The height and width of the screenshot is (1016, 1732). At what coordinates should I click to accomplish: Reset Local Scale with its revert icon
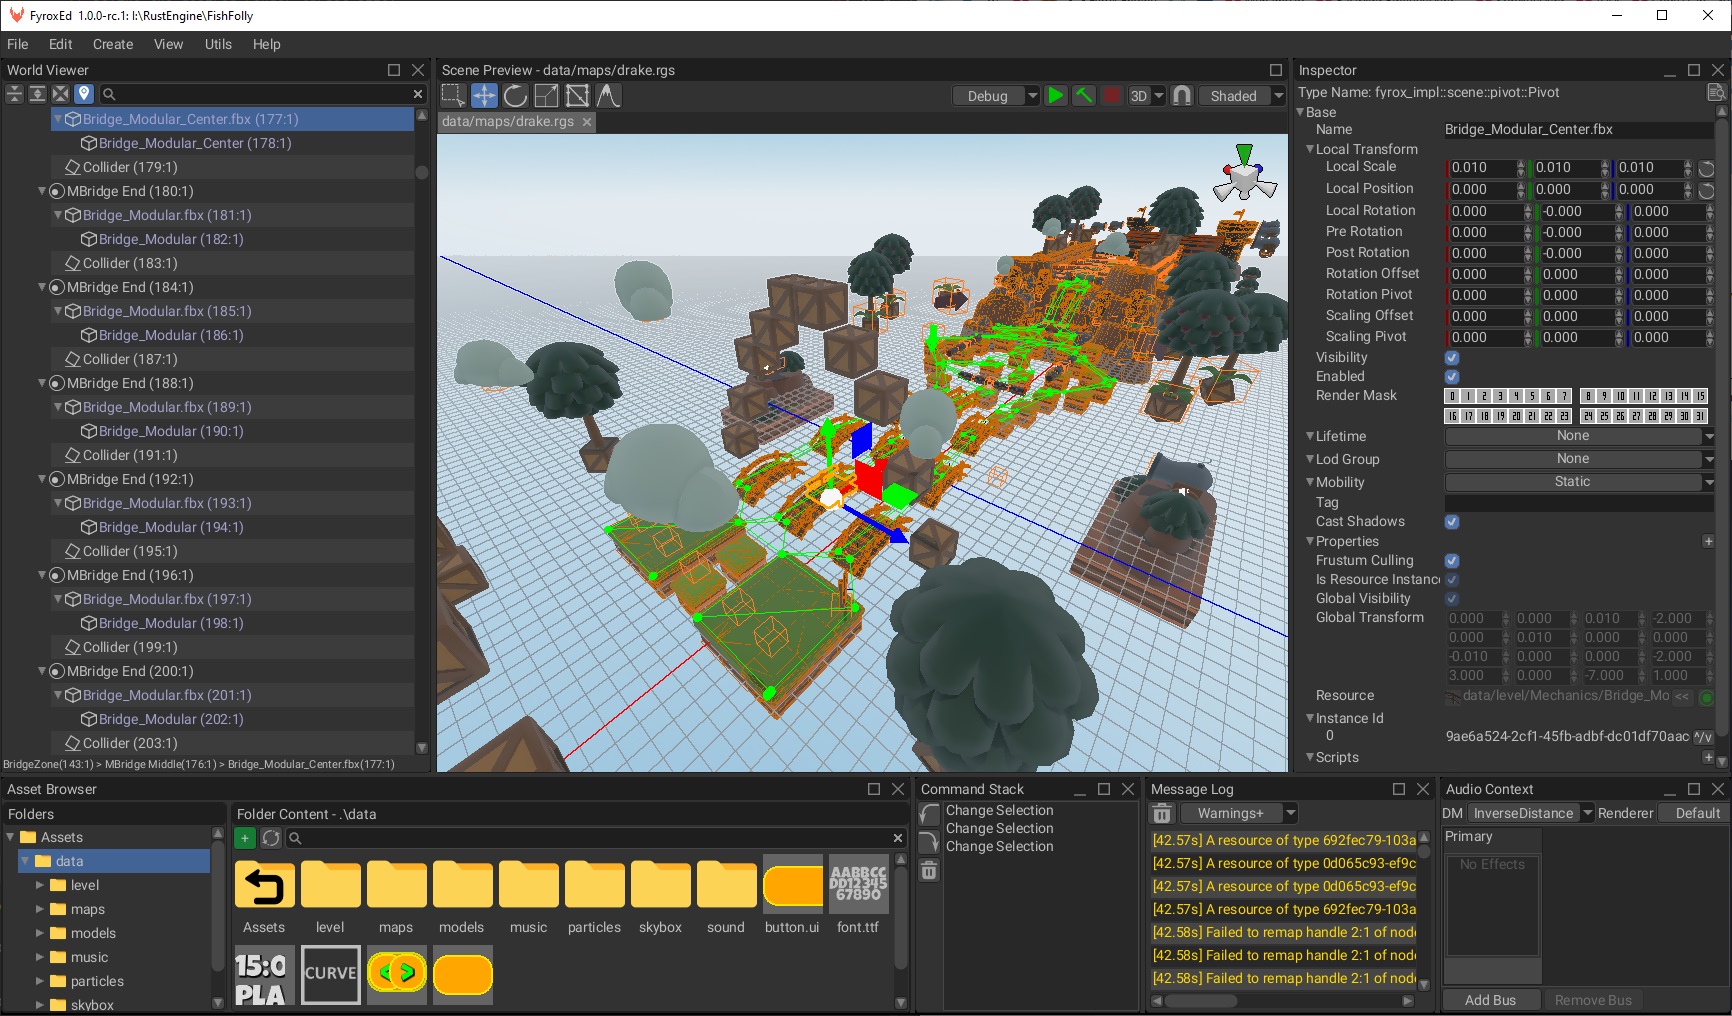coord(1707,168)
